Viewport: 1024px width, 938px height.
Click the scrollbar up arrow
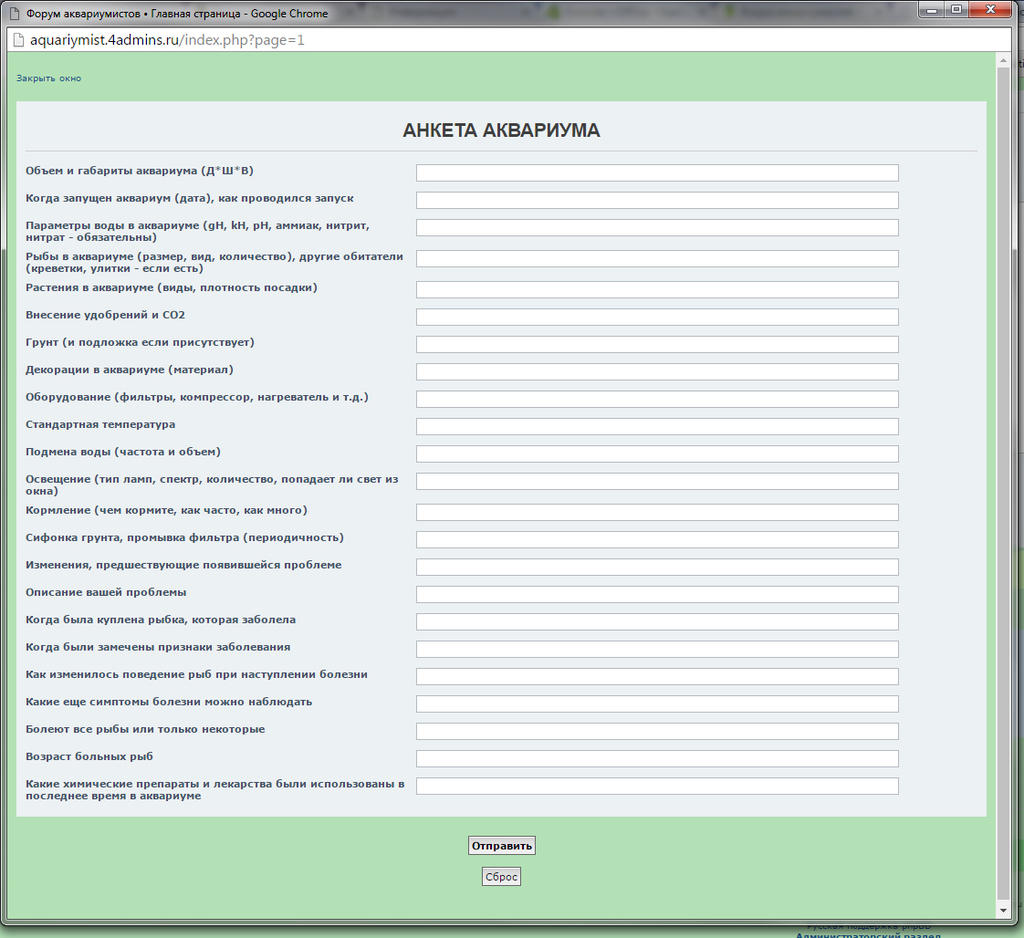pyautogui.click(x=1003, y=61)
